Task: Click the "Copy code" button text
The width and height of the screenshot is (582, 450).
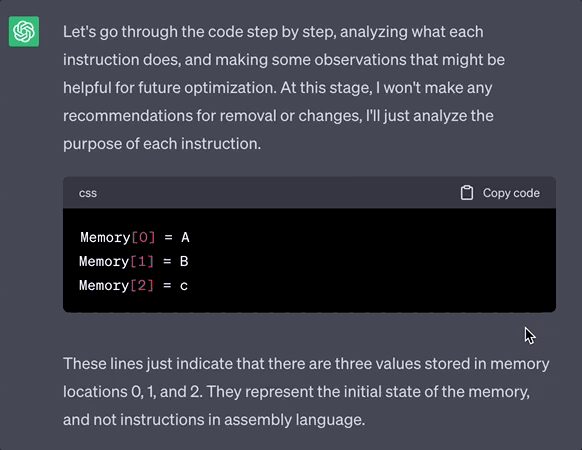Action: (511, 193)
